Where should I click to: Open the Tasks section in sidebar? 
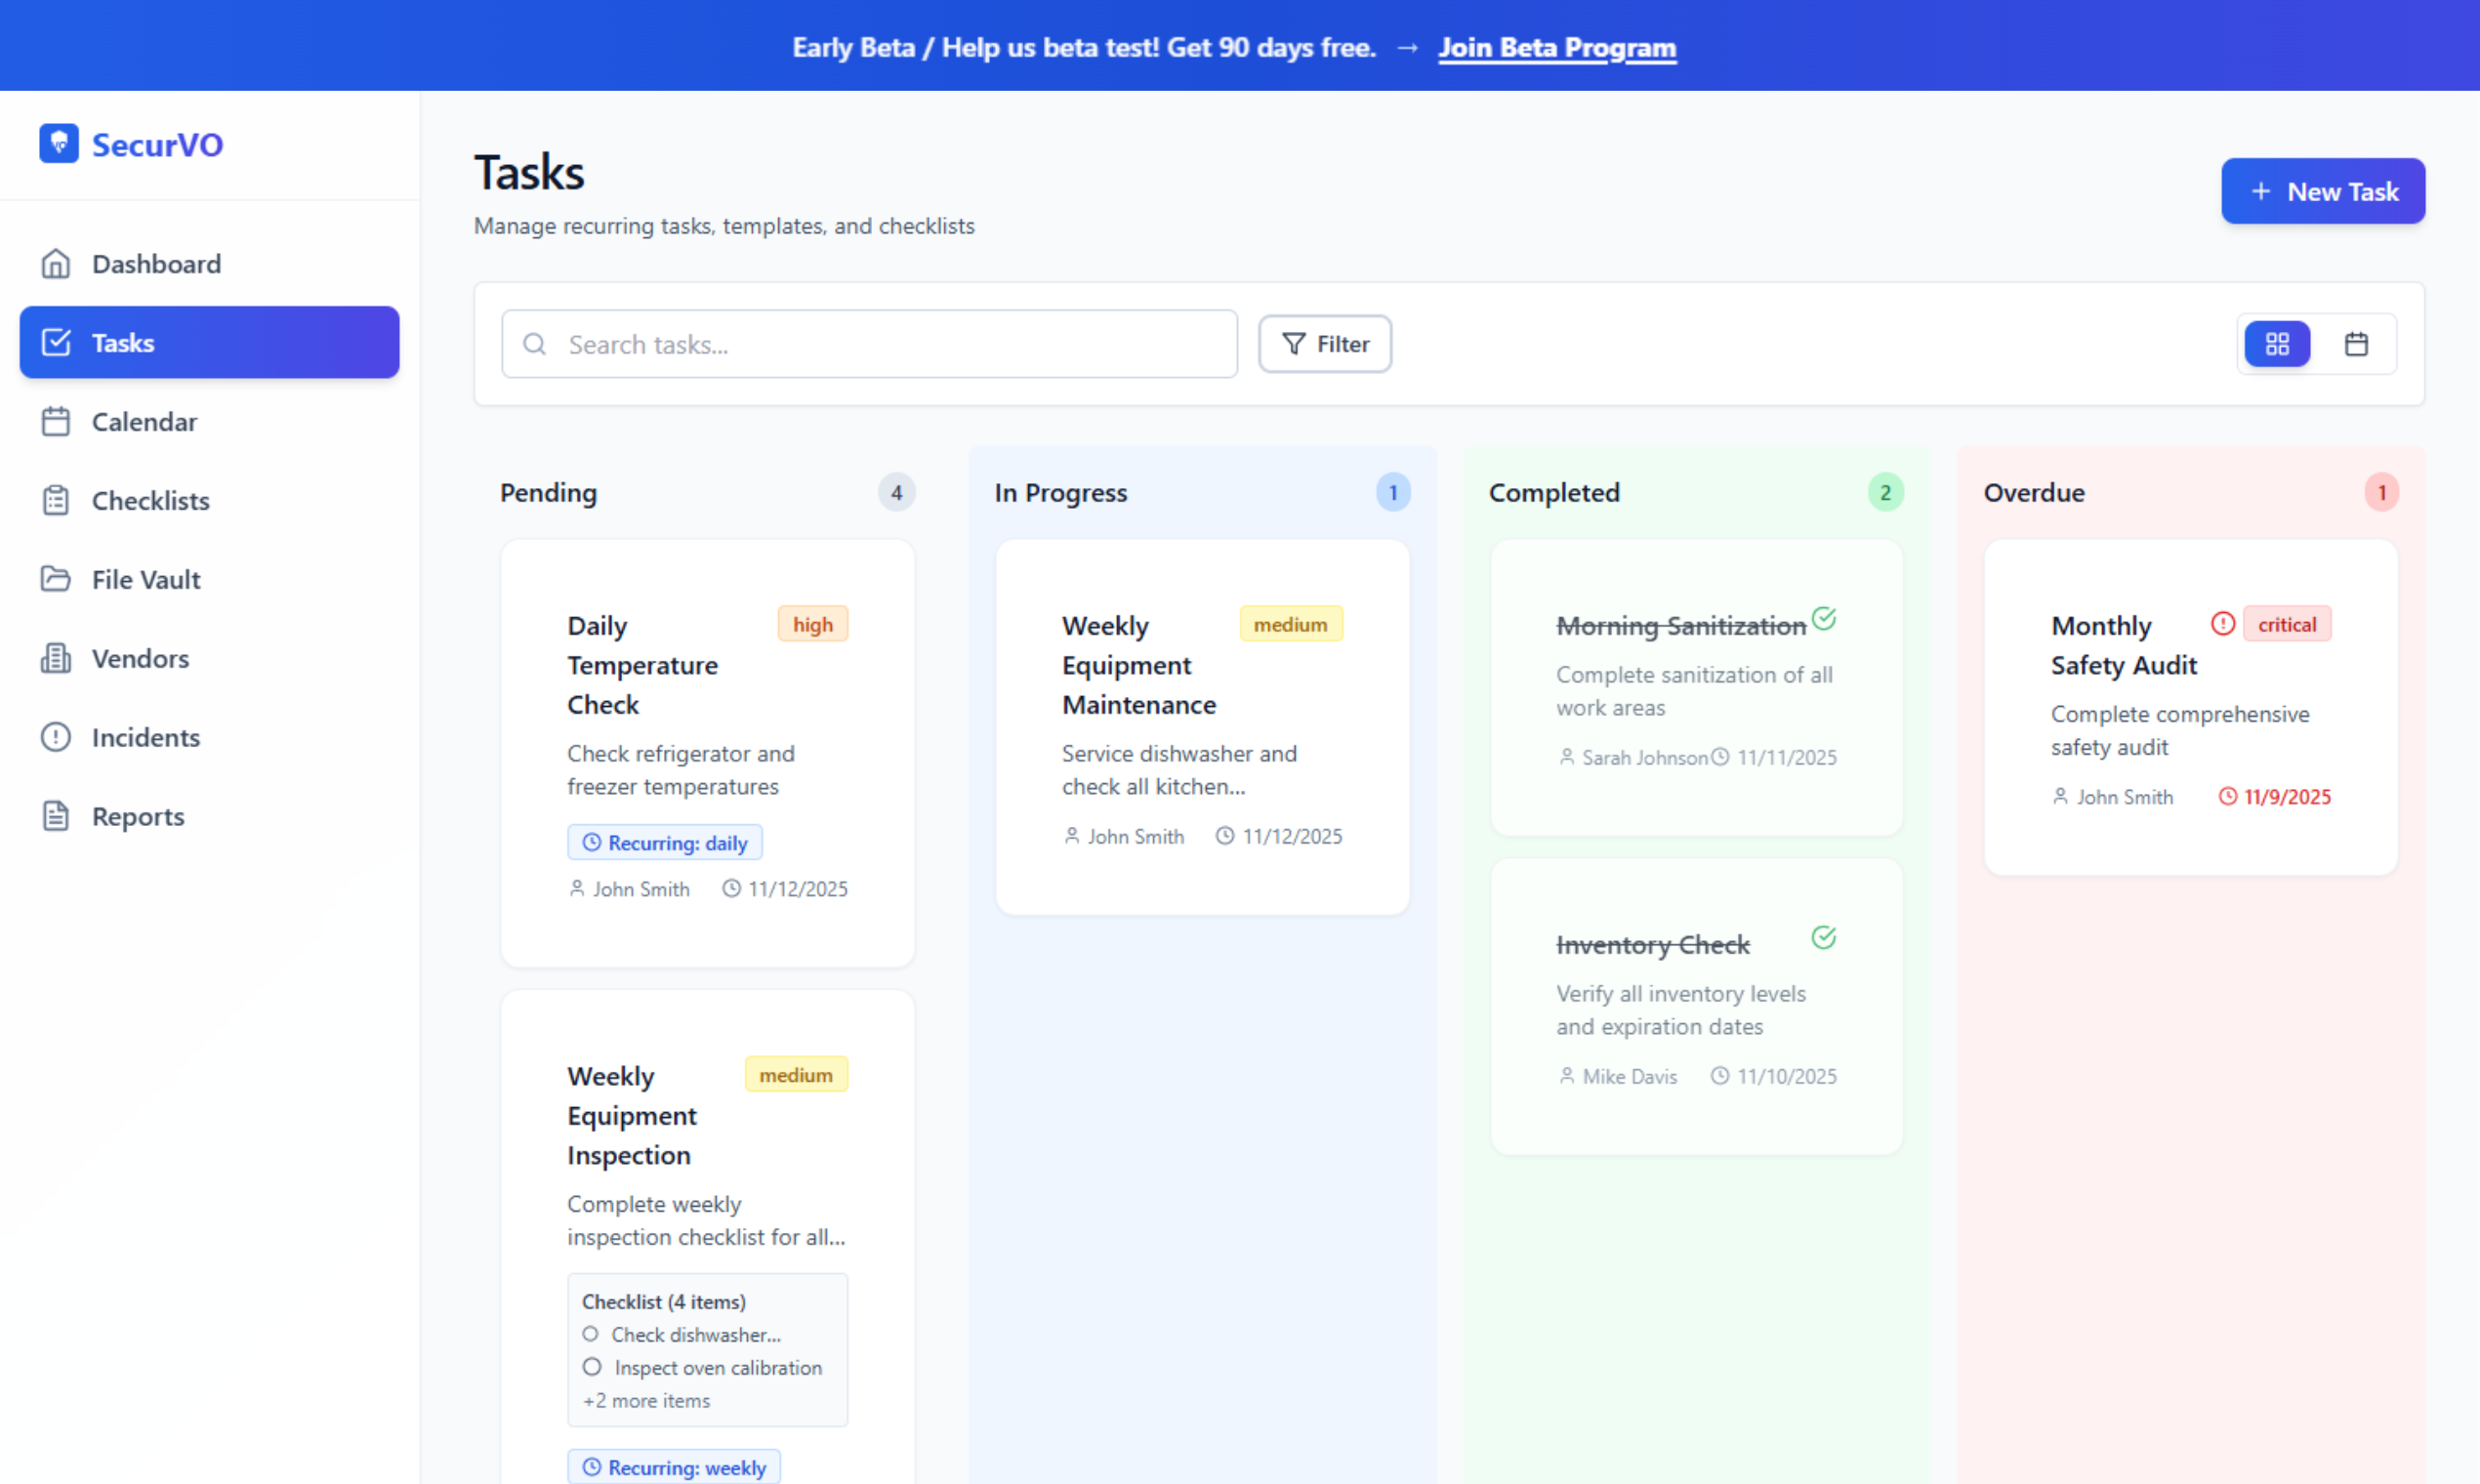122,342
